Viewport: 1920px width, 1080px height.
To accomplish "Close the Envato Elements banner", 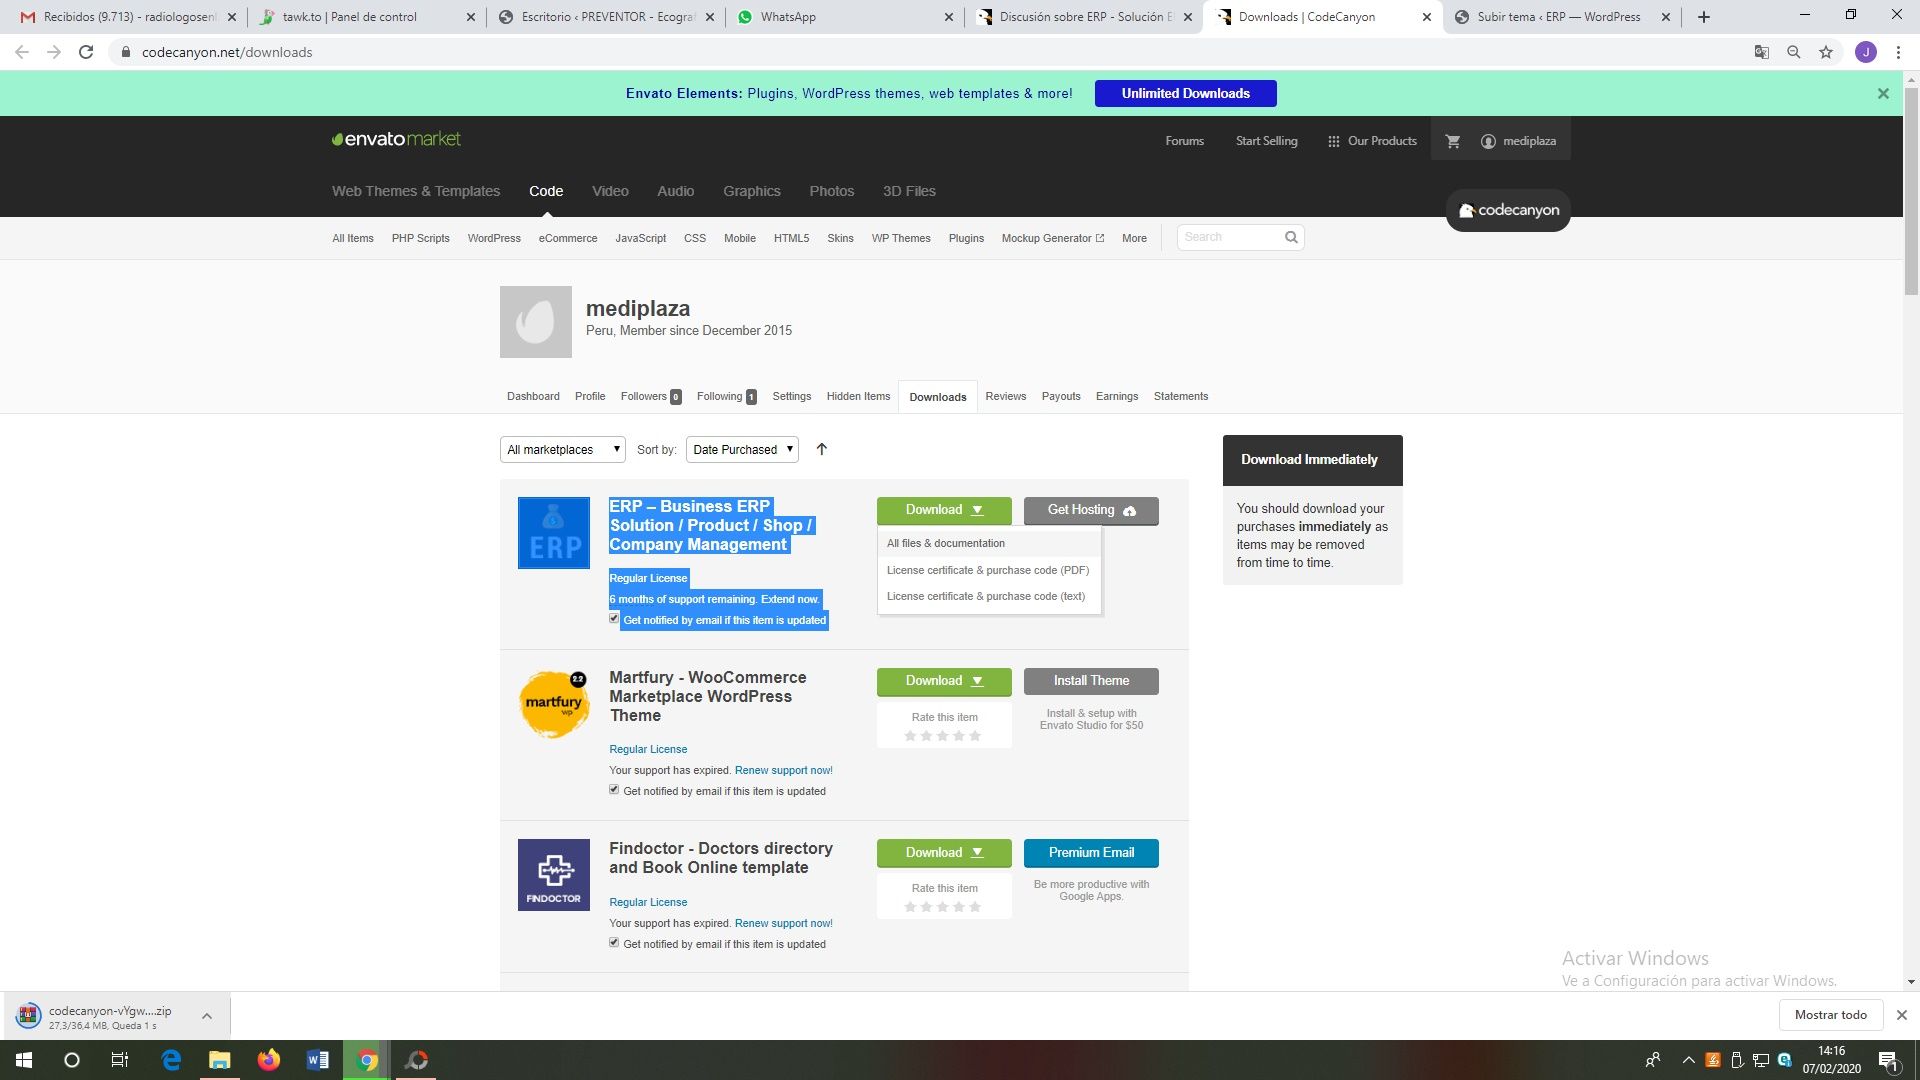I will (1883, 93).
